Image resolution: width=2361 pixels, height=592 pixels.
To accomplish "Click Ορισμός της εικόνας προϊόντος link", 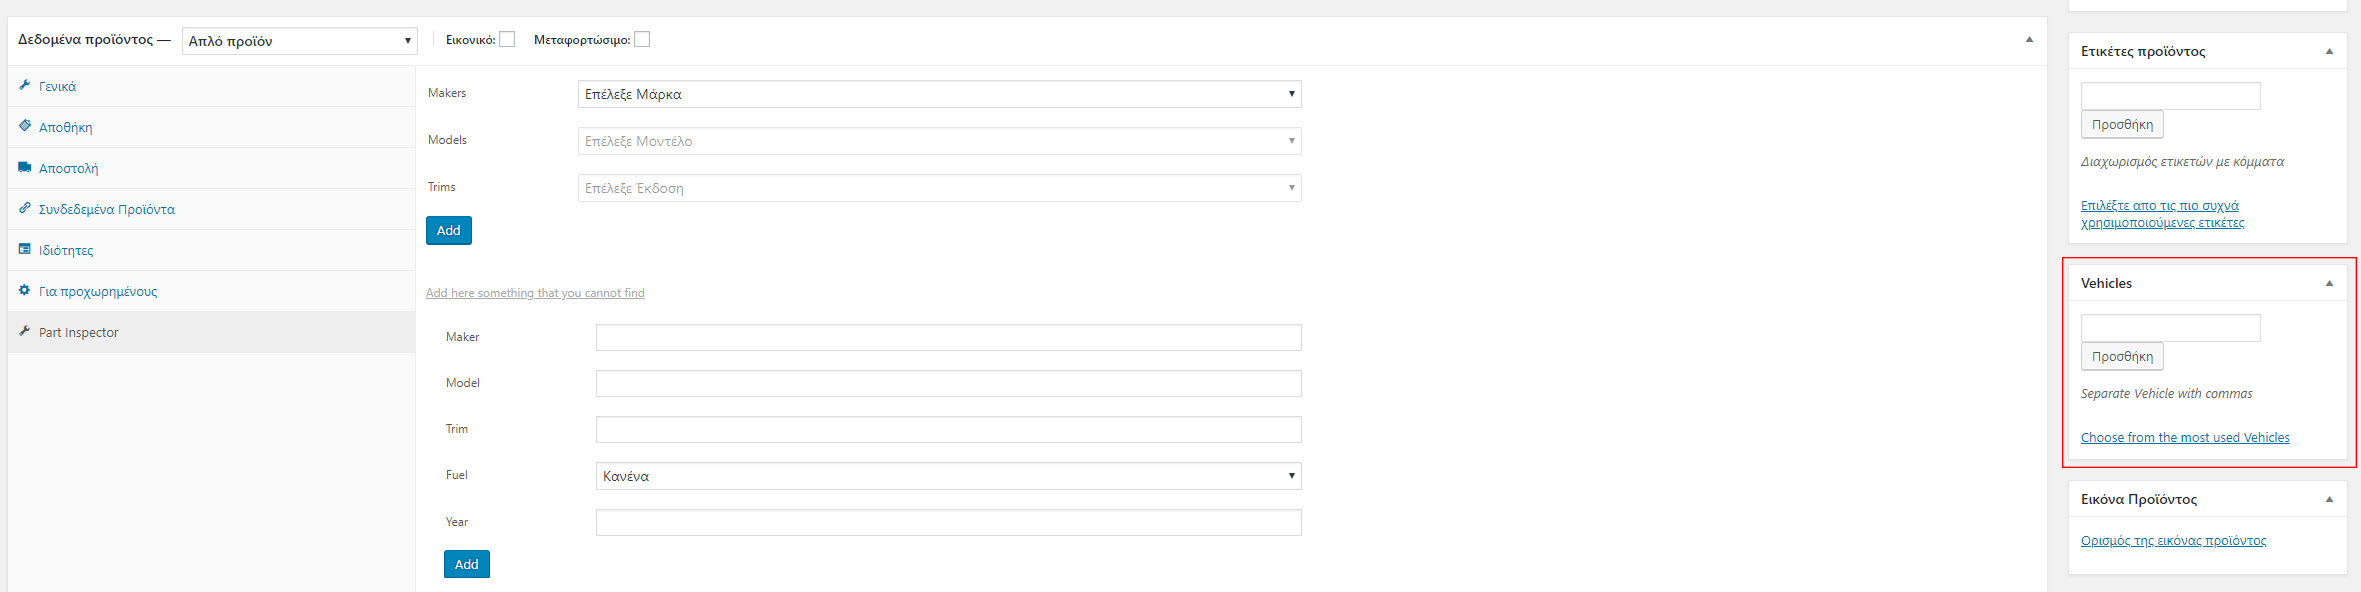I will tap(2173, 540).
